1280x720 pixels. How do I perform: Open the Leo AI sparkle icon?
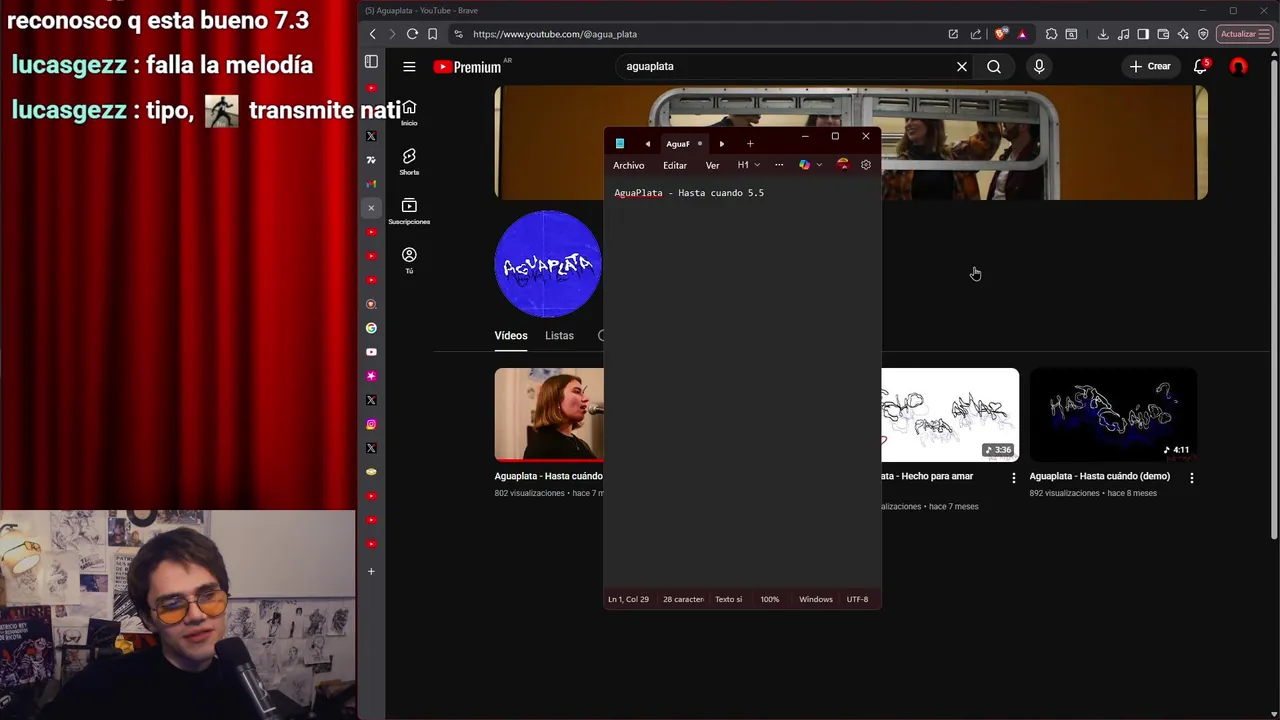tap(1183, 34)
